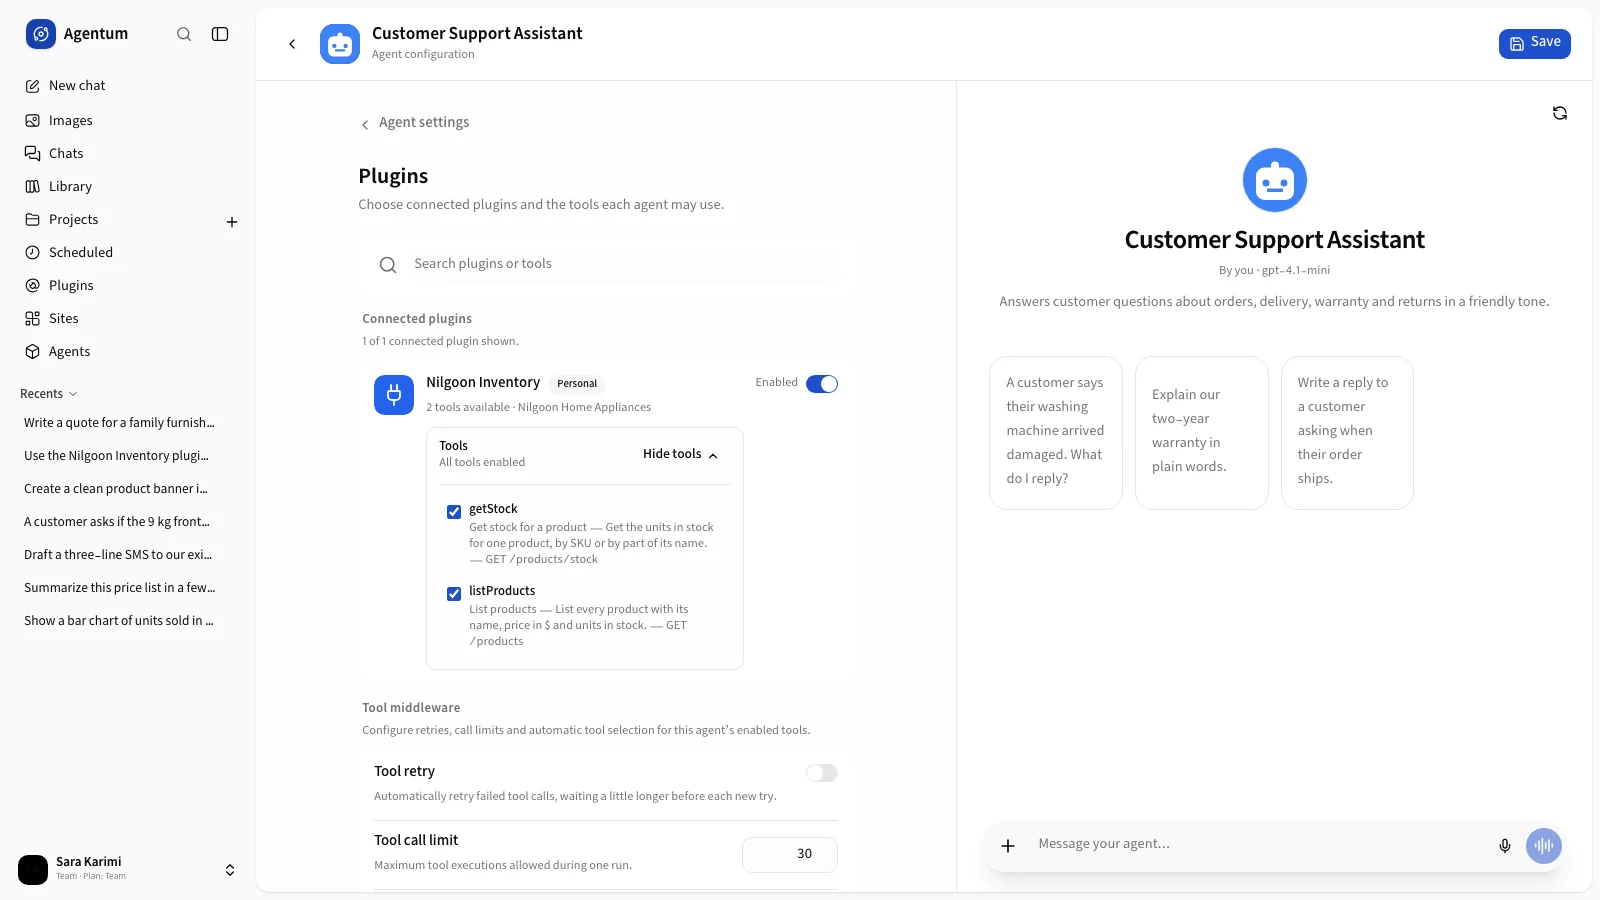1600x900 pixels.
Task: Select the two-year warranty prompt card
Action: (1202, 433)
